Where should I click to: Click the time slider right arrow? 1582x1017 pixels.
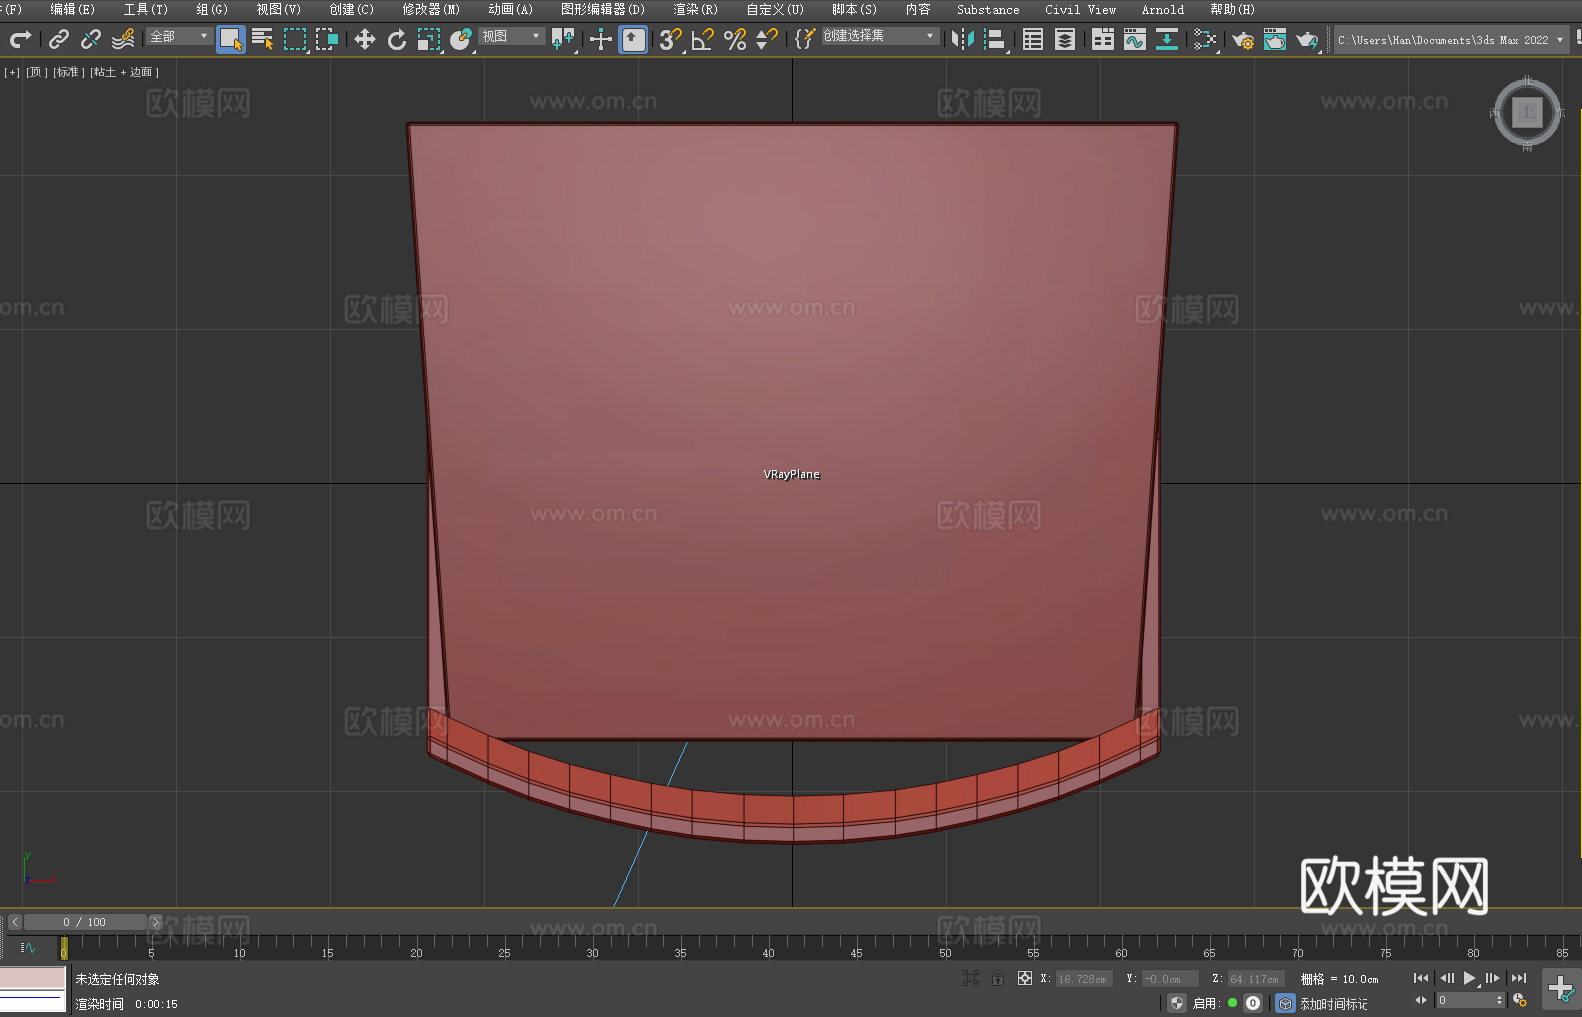click(x=155, y=922)
